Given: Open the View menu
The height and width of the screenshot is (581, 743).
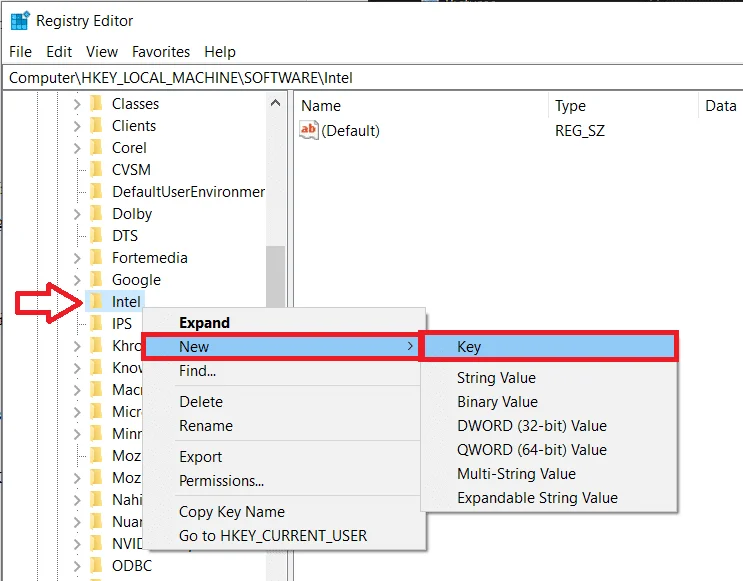Looking at the screenshot, I should [x=102, y=52].
